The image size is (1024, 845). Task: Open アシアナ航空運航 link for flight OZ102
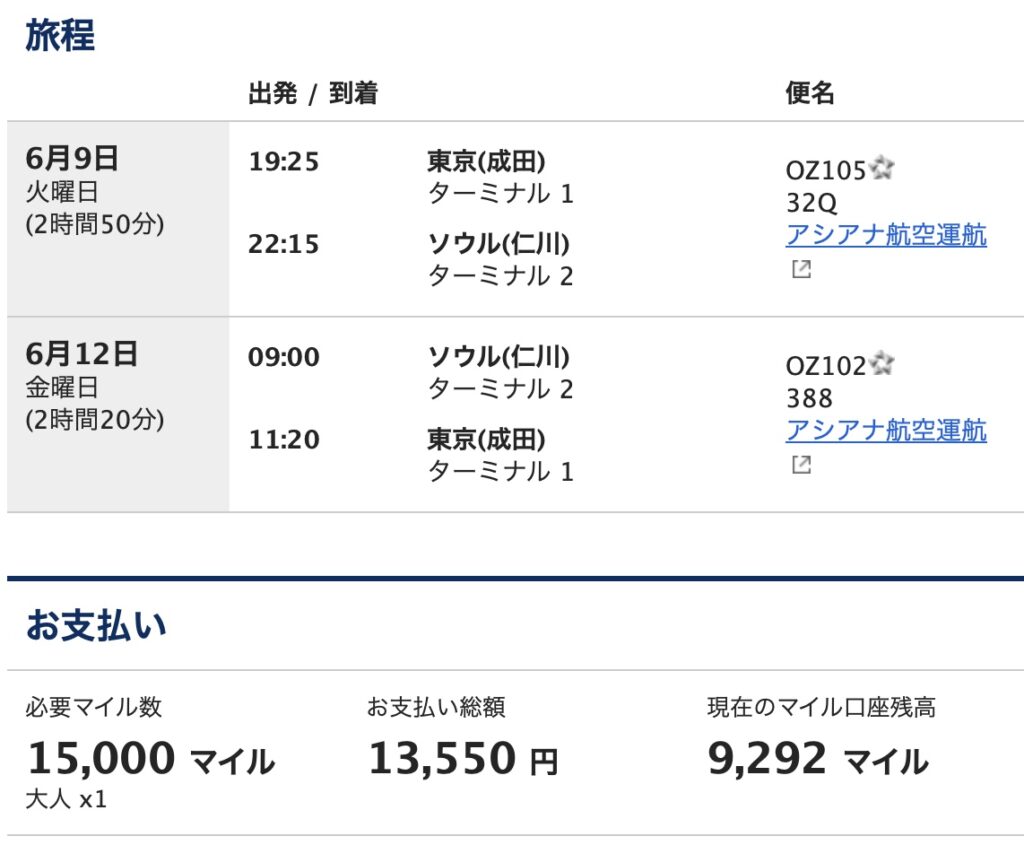point(886,431)
